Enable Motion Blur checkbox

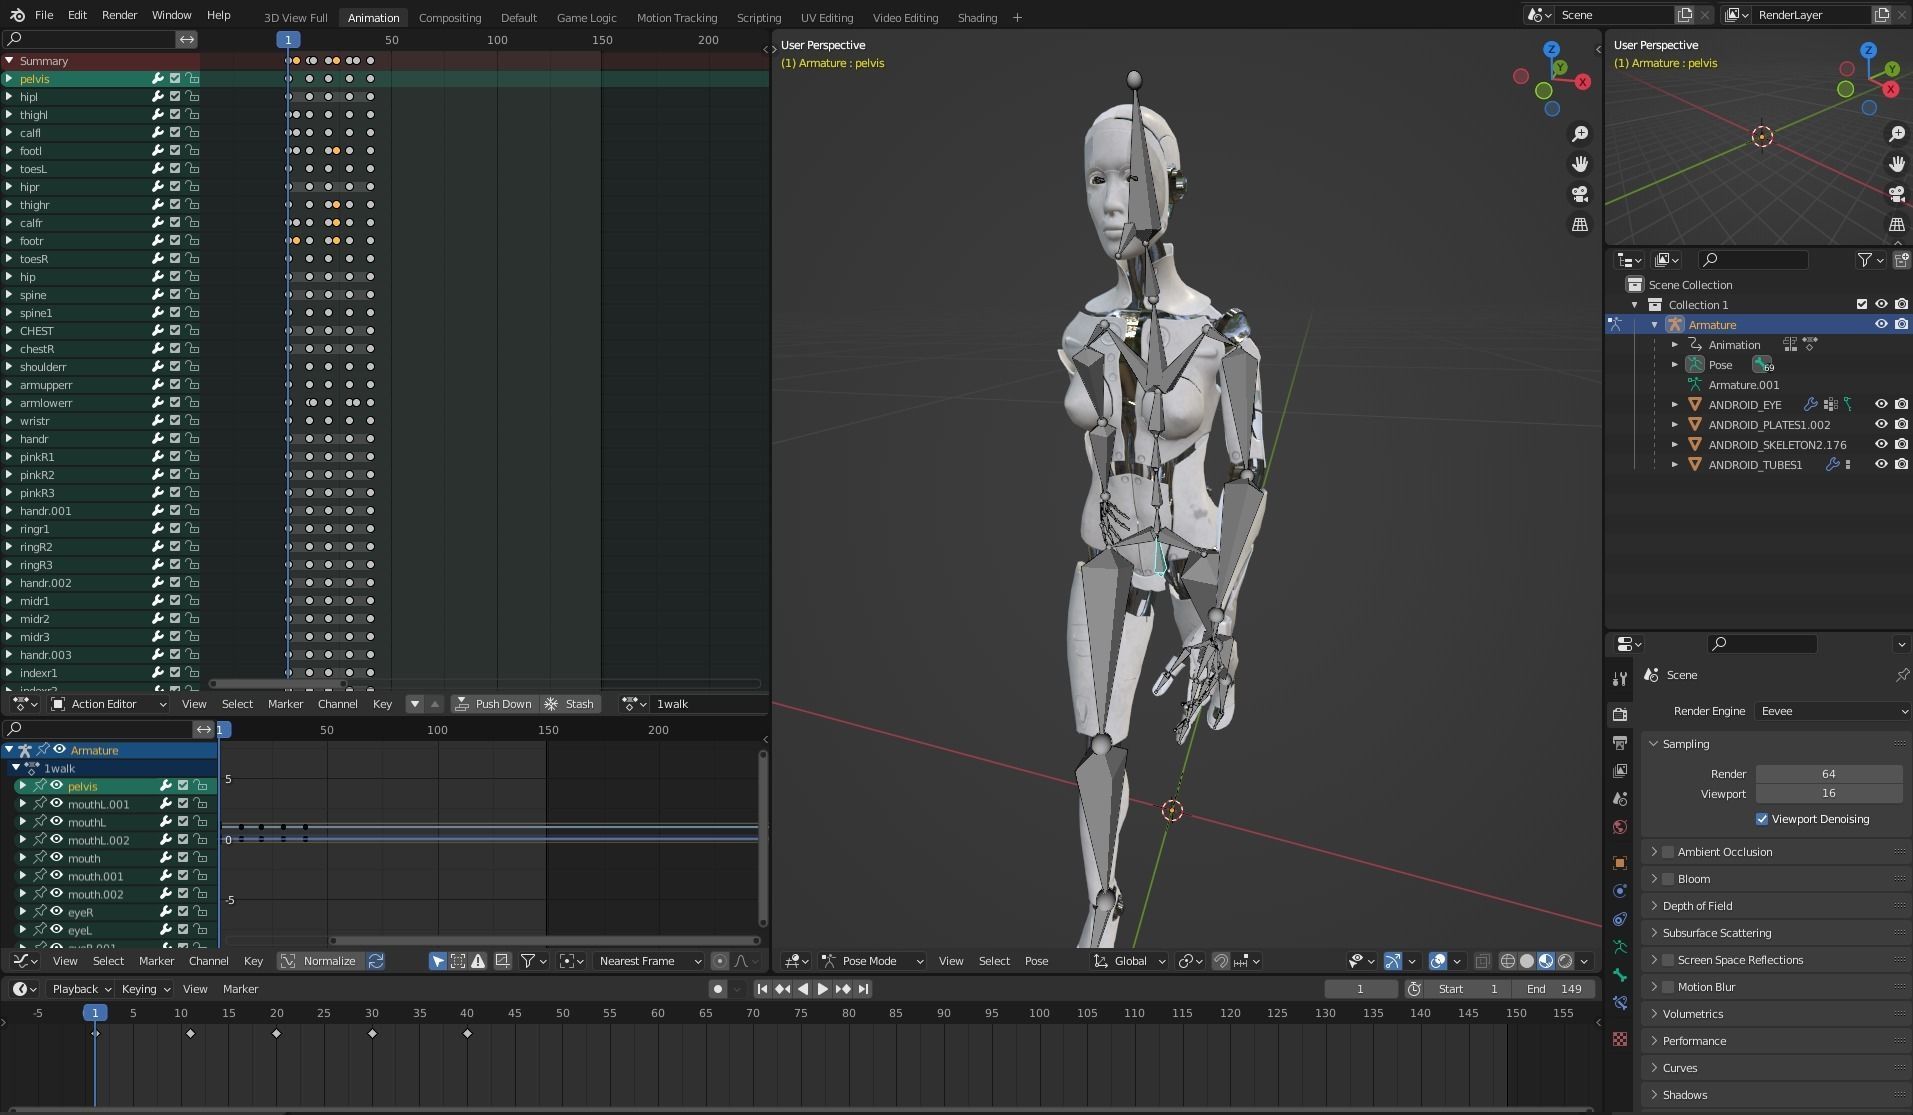click(1667, 987)
